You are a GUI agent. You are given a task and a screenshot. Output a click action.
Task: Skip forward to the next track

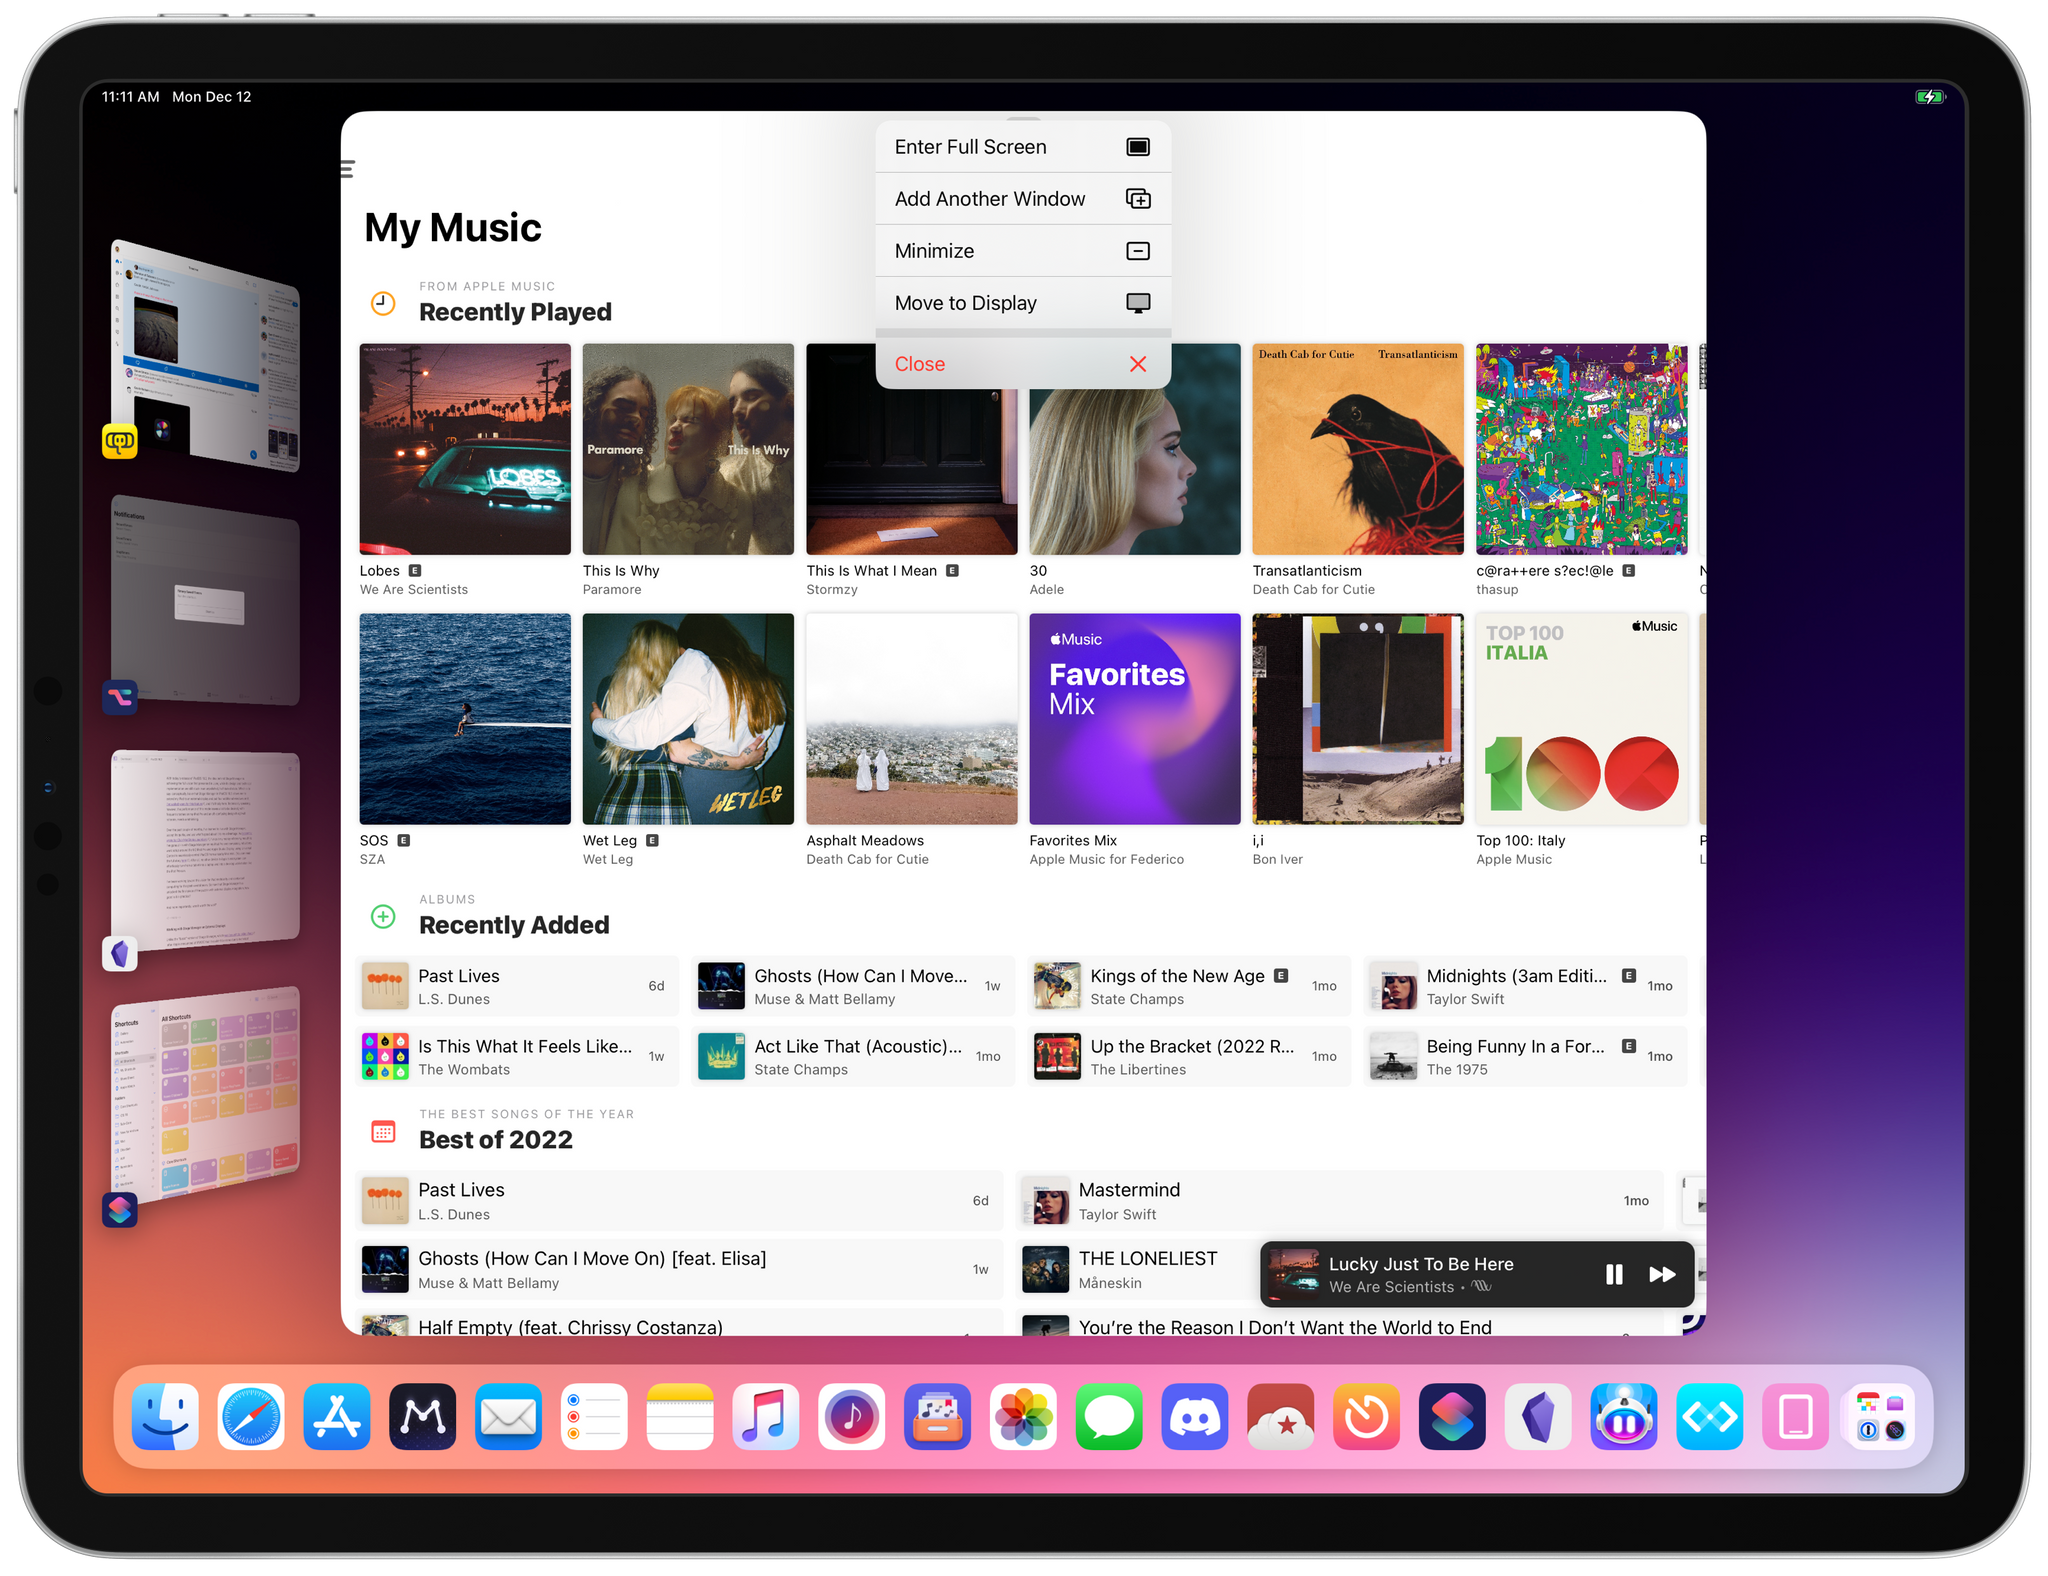[1662, 1274]
